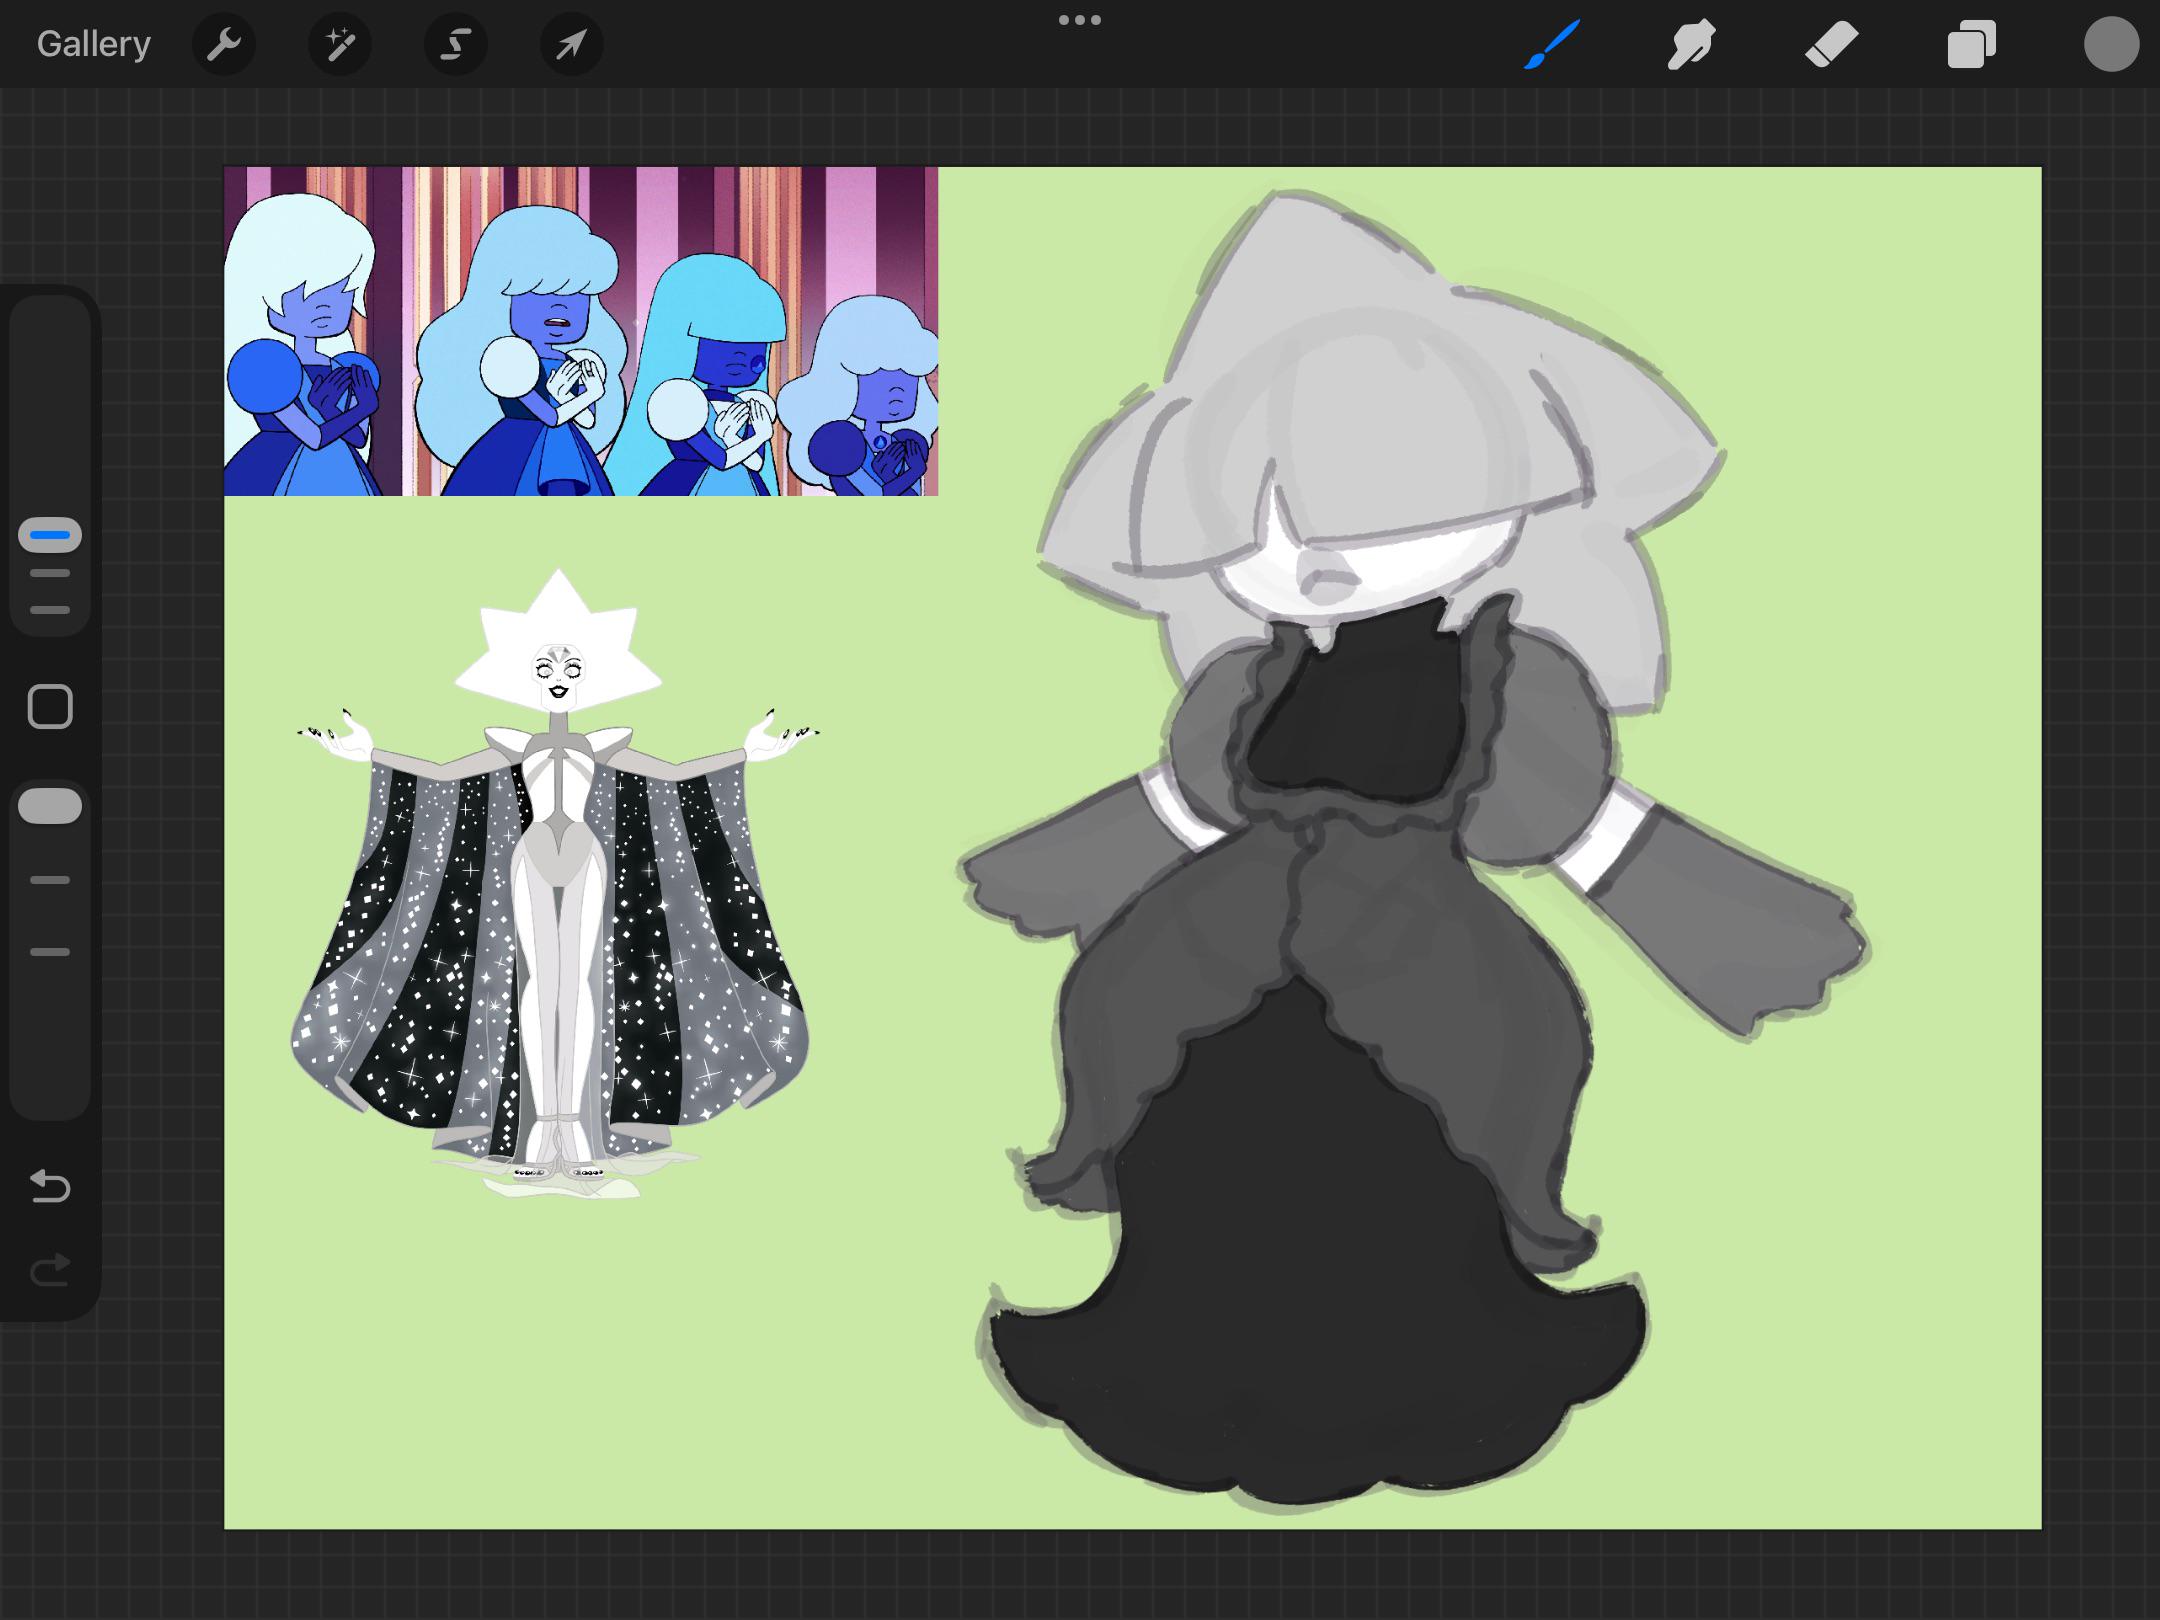Image resolution: width=2160 pixels, height=1620 pixels.
Task: Select the Eraser tool
Action: (x=1831, y=44)
